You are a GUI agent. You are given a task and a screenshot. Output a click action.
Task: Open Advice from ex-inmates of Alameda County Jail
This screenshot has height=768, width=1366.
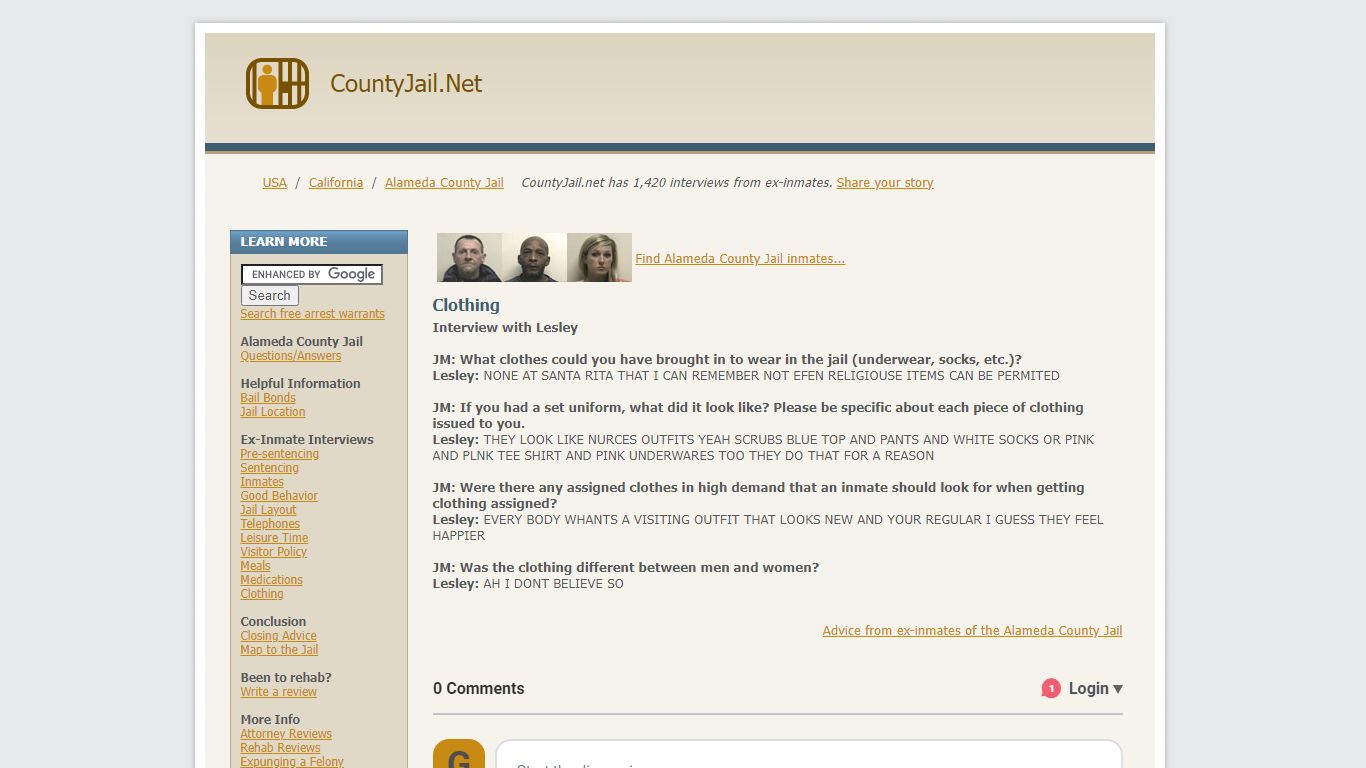[972, 631]
